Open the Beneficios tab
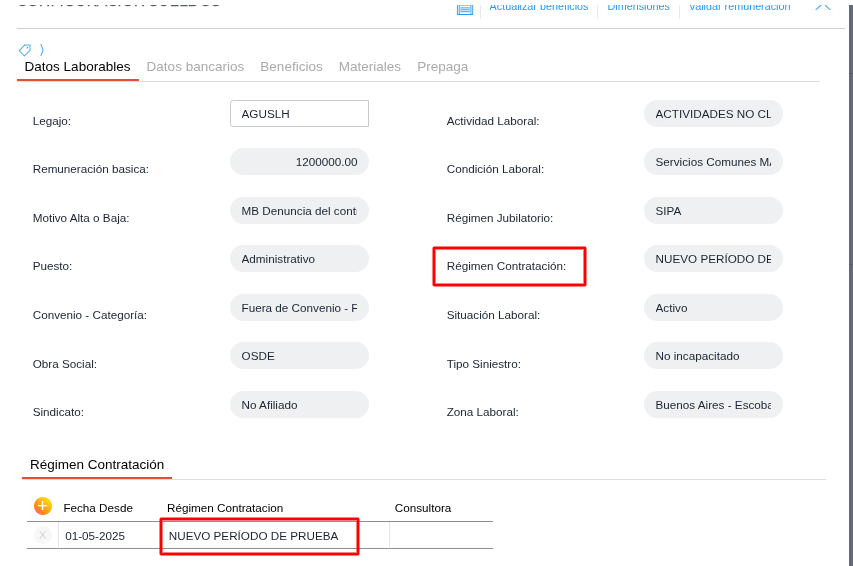 291,67
